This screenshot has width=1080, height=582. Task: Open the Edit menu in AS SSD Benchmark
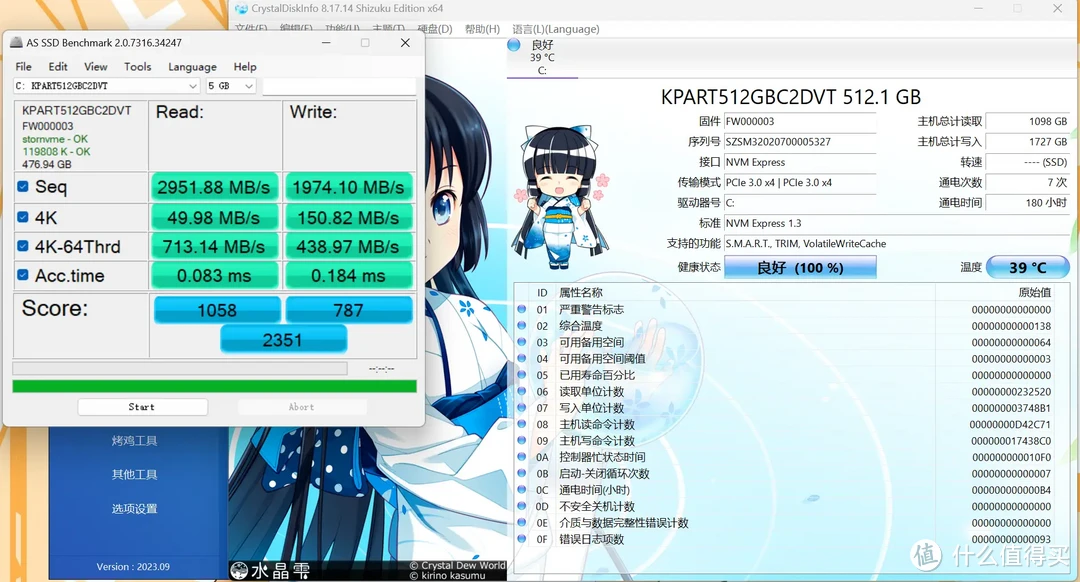(58, 67)
